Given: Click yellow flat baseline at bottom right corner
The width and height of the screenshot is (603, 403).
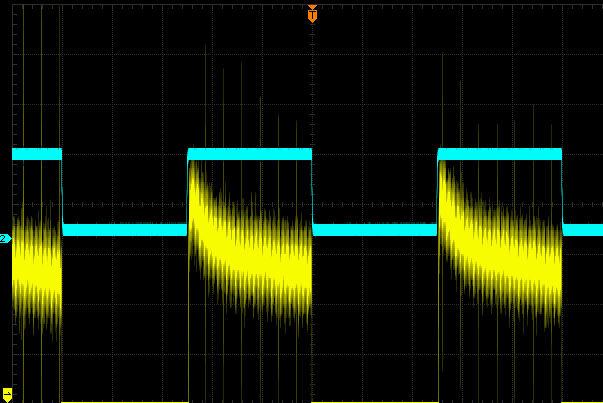Looking at the screenshot, I should tap(583, 401).
